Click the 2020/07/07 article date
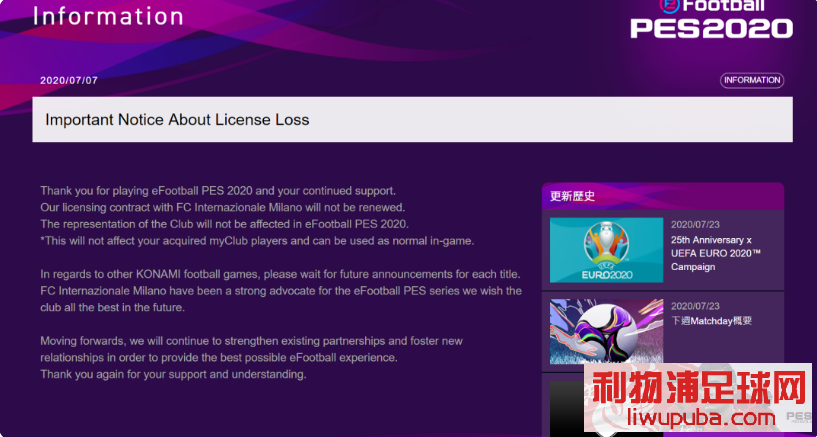The height and width of the screenshot is (437, 817). tap(69, 81)
